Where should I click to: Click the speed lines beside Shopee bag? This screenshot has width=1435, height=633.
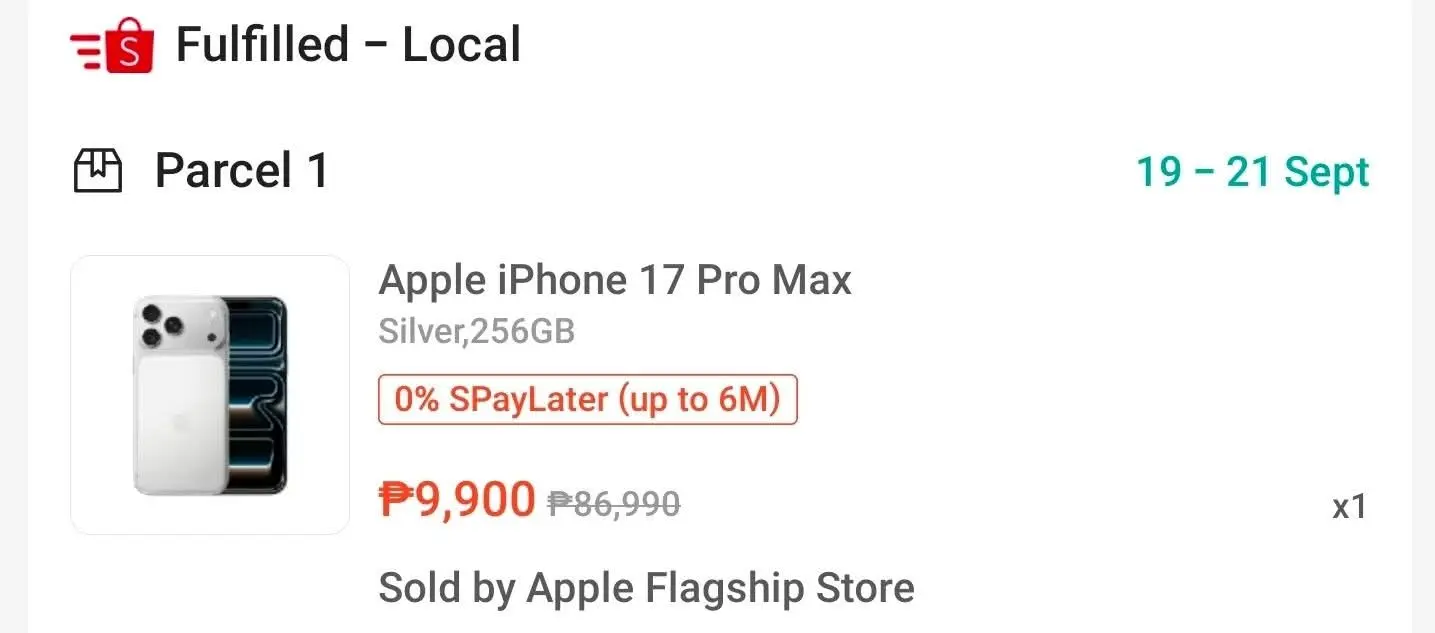(x=86, y=48)
